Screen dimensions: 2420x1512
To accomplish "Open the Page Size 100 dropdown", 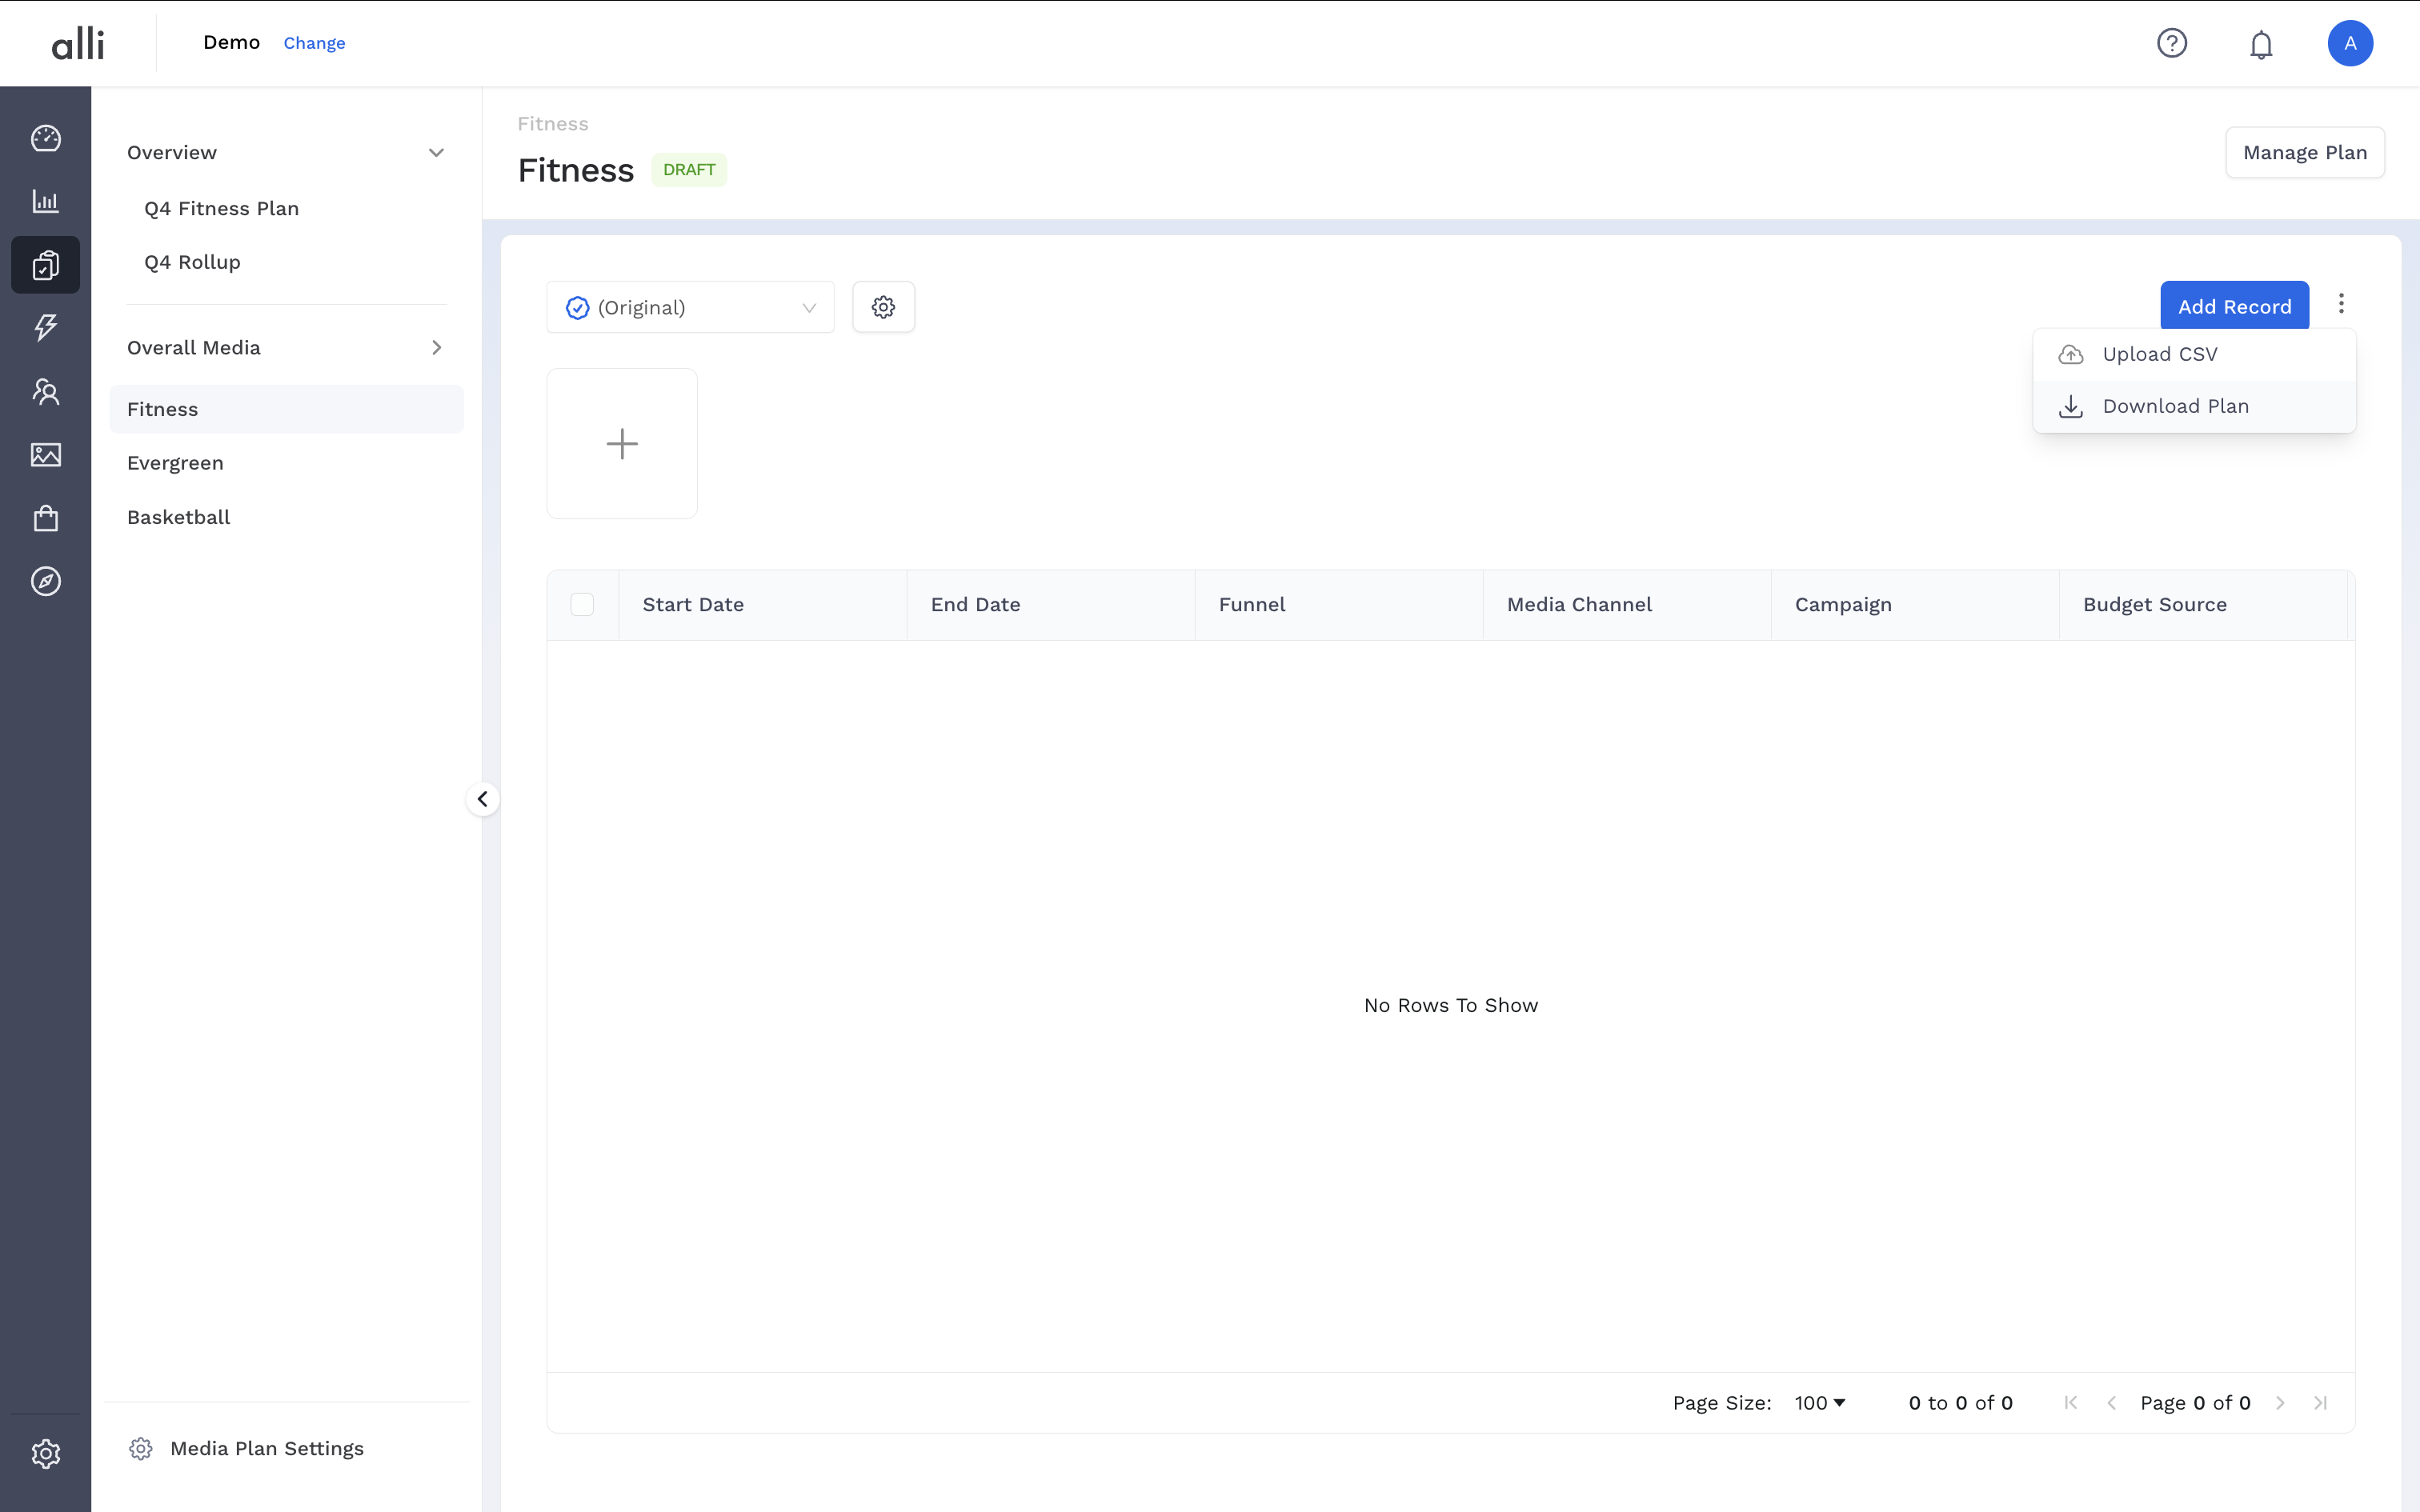I will pos(1819,1402).
